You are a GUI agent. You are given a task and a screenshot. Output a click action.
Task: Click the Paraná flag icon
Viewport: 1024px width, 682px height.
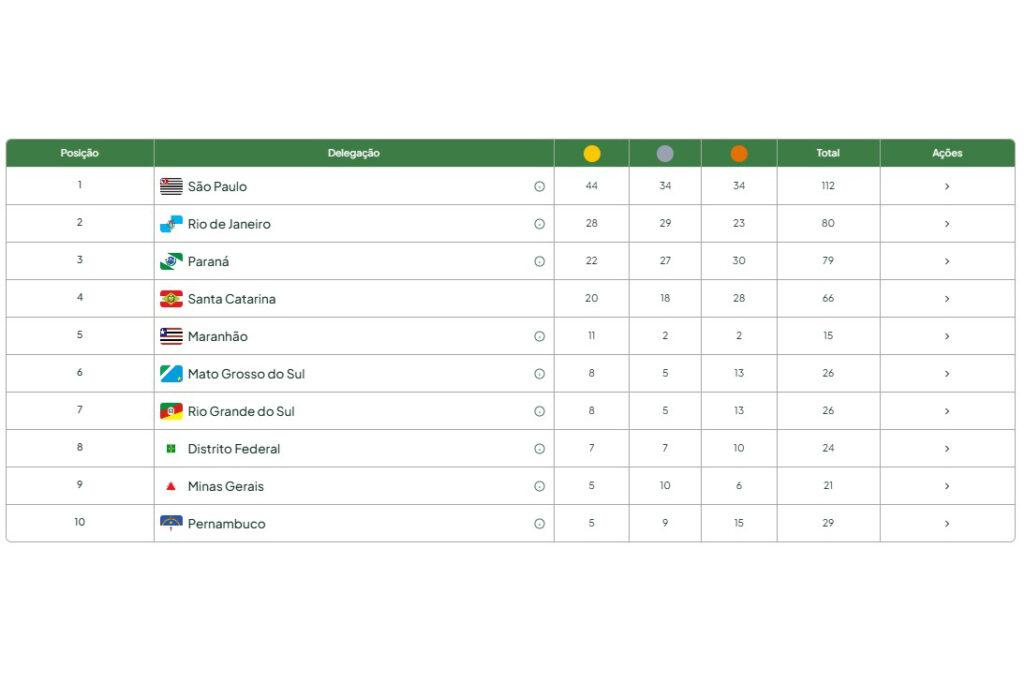pyautogui.click(x=171, y=261)
